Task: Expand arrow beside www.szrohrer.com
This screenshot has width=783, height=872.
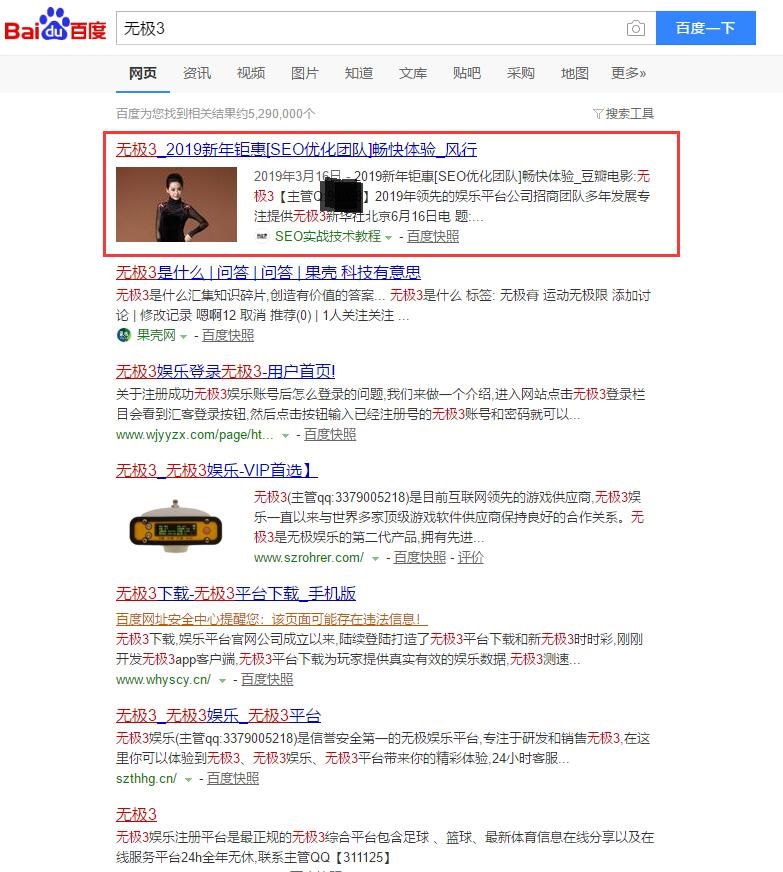Action: pos(375,558)
